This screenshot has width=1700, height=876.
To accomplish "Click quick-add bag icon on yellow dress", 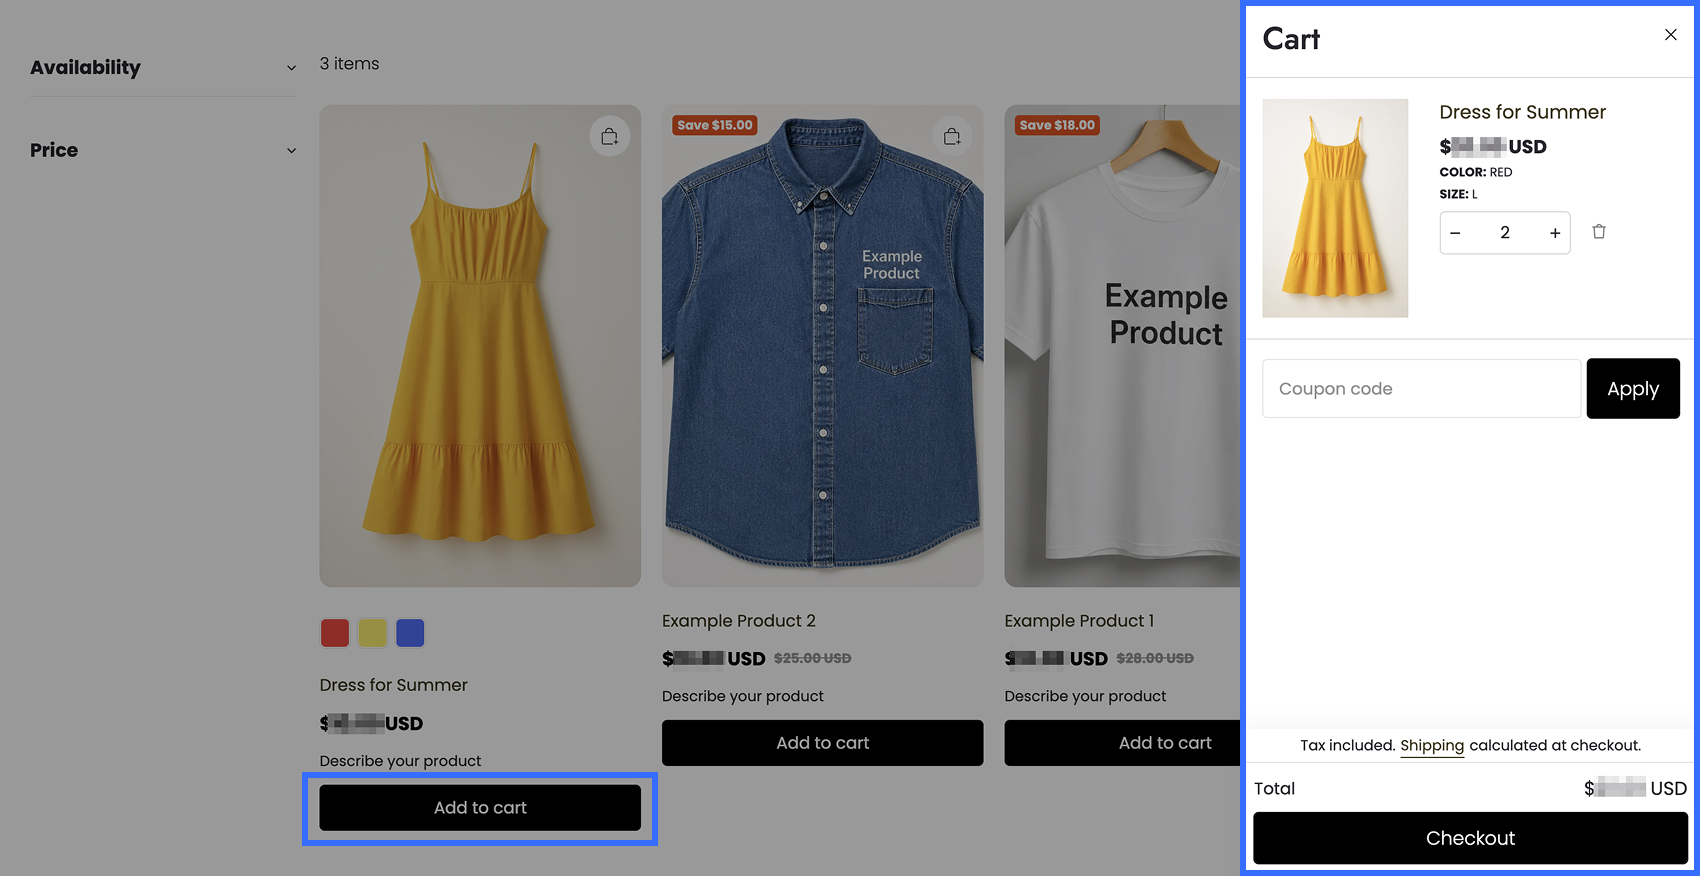I will (x=610, y=136).
